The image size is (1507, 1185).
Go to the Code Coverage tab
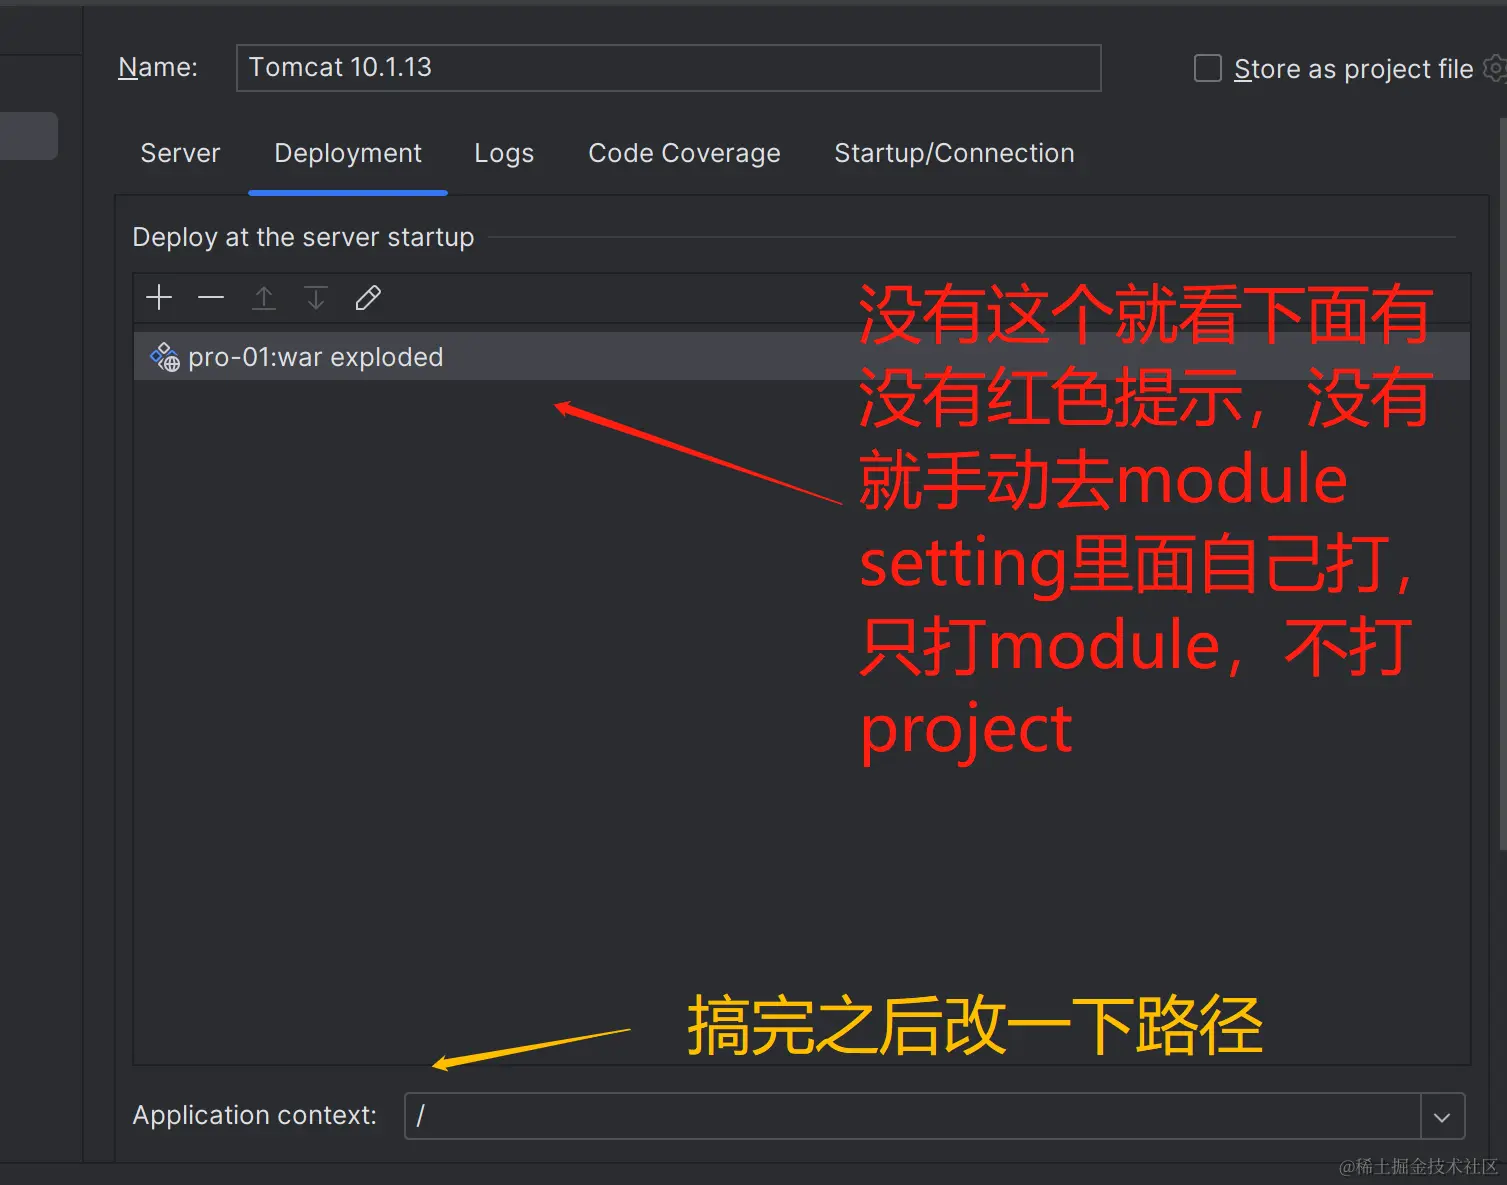(684, 153)
